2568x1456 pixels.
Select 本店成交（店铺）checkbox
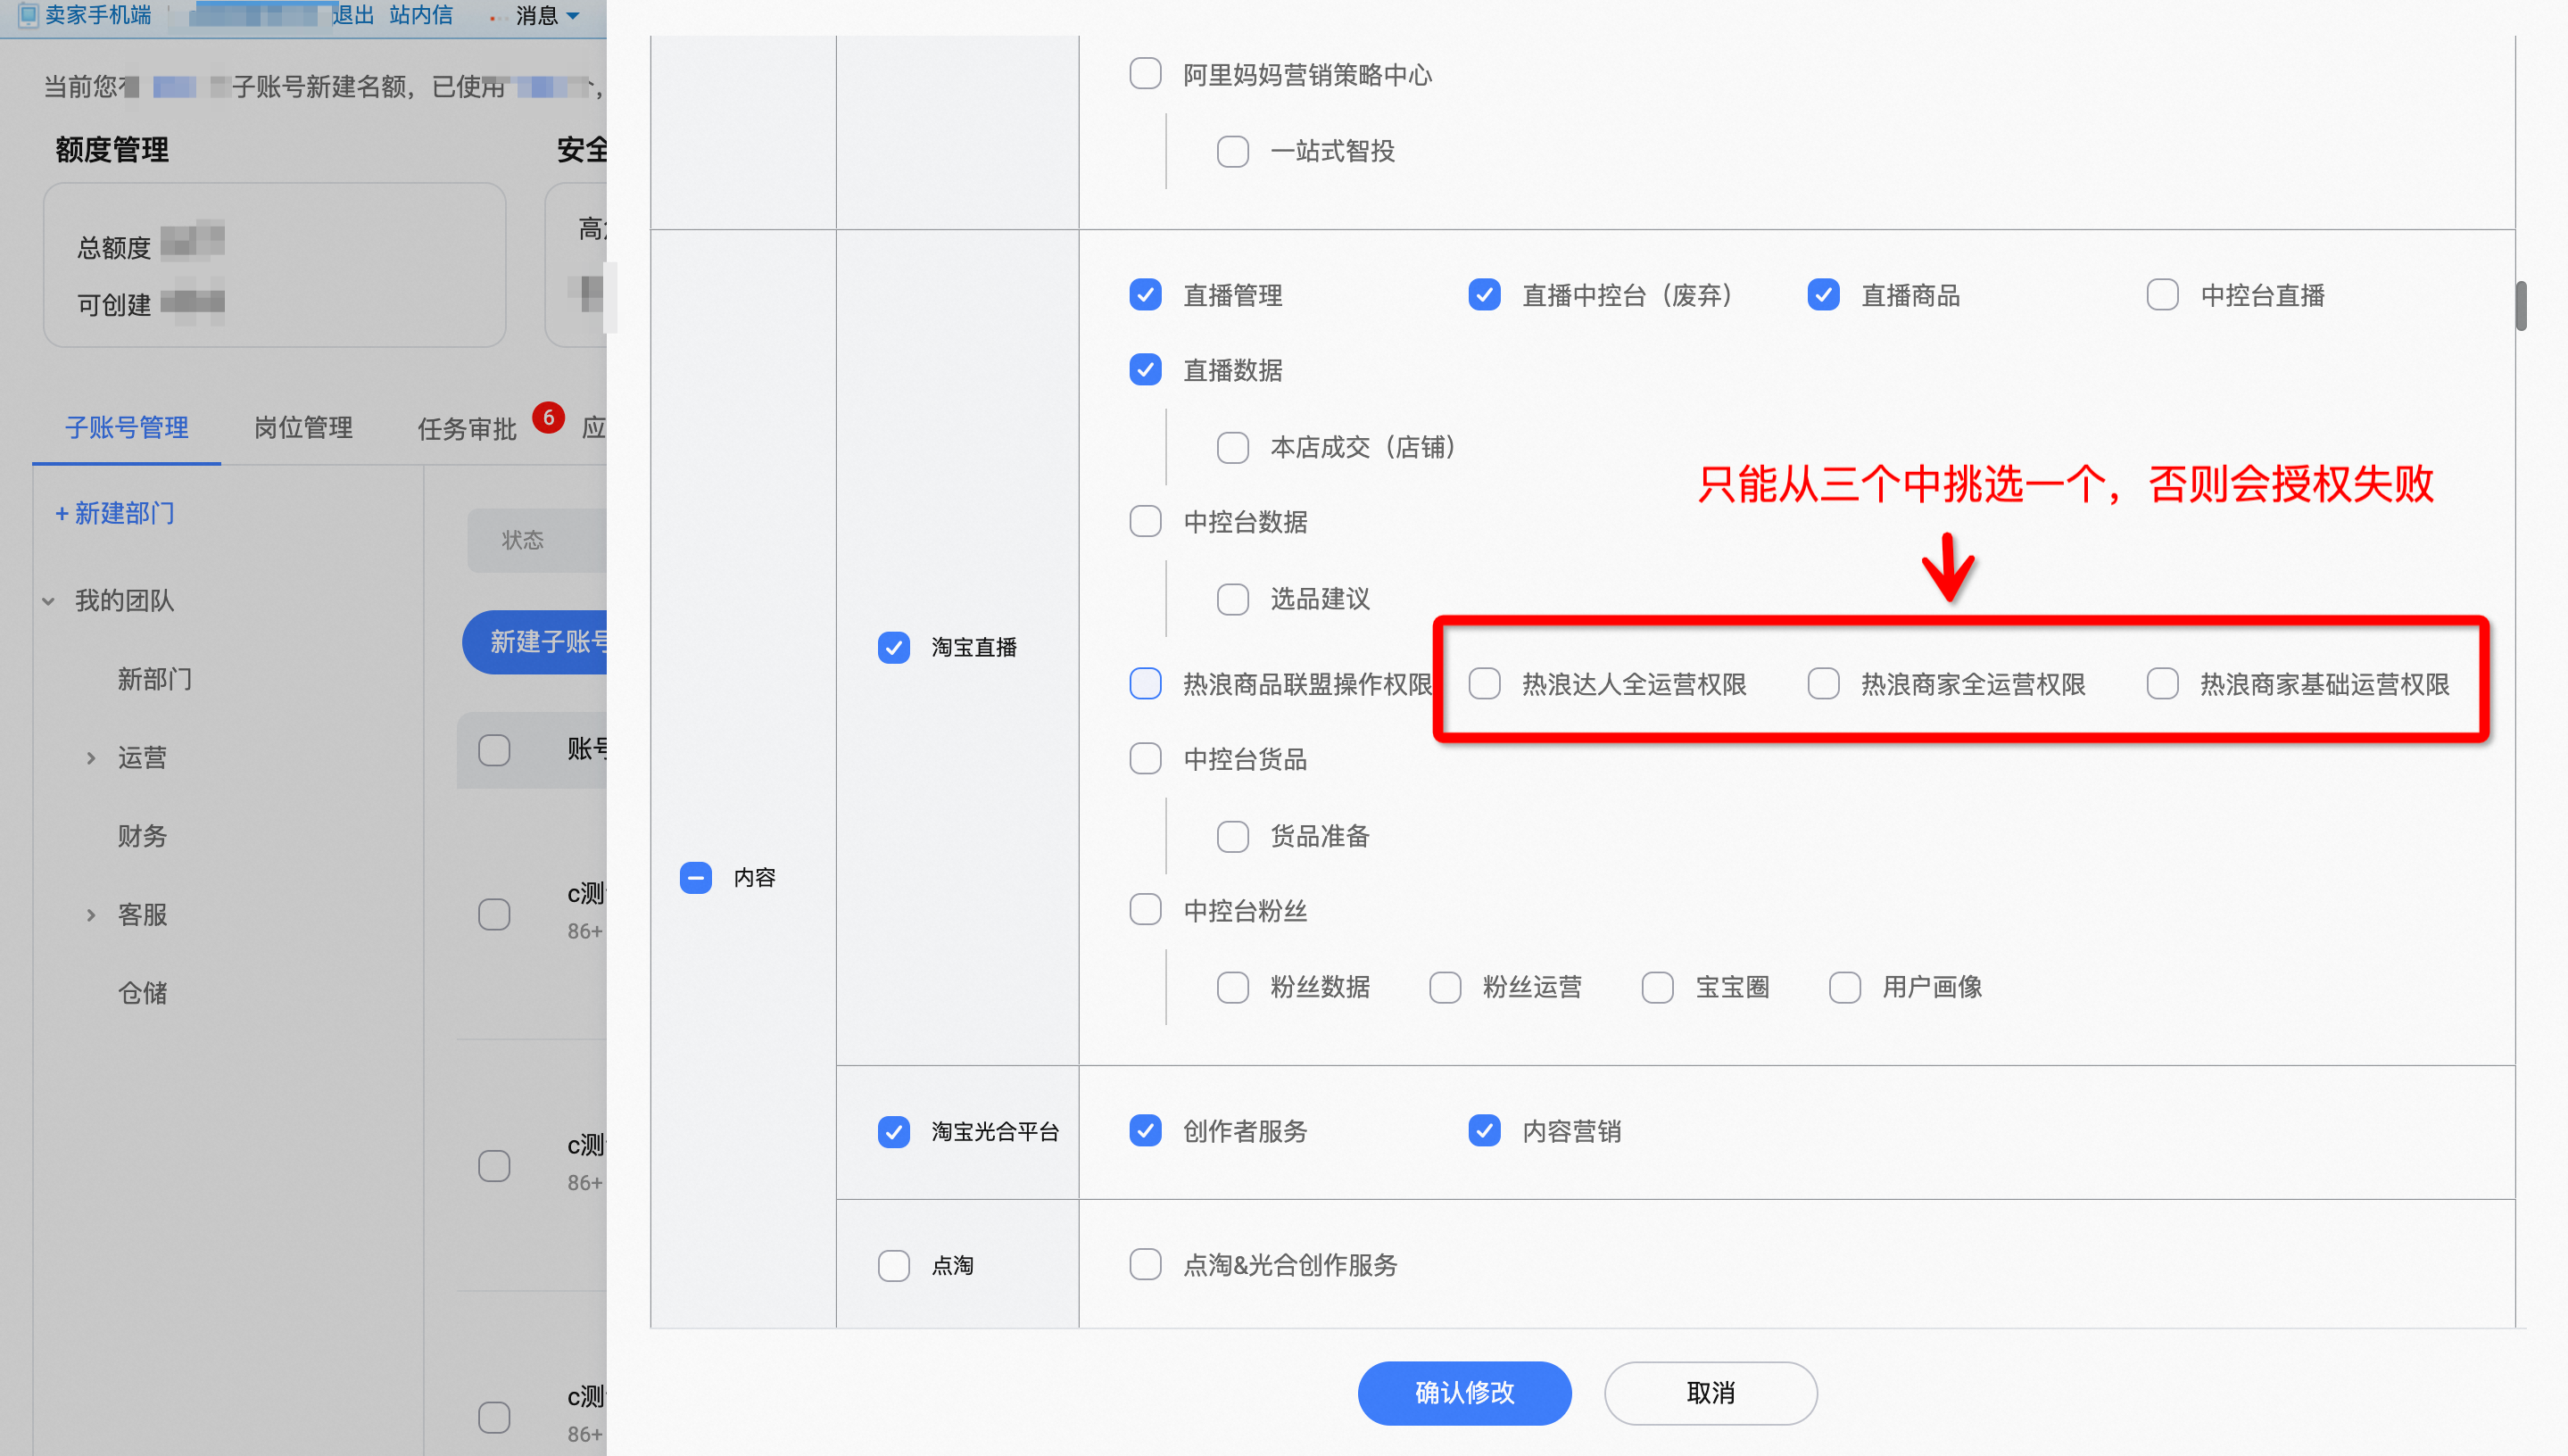(x=1232, y=447)
